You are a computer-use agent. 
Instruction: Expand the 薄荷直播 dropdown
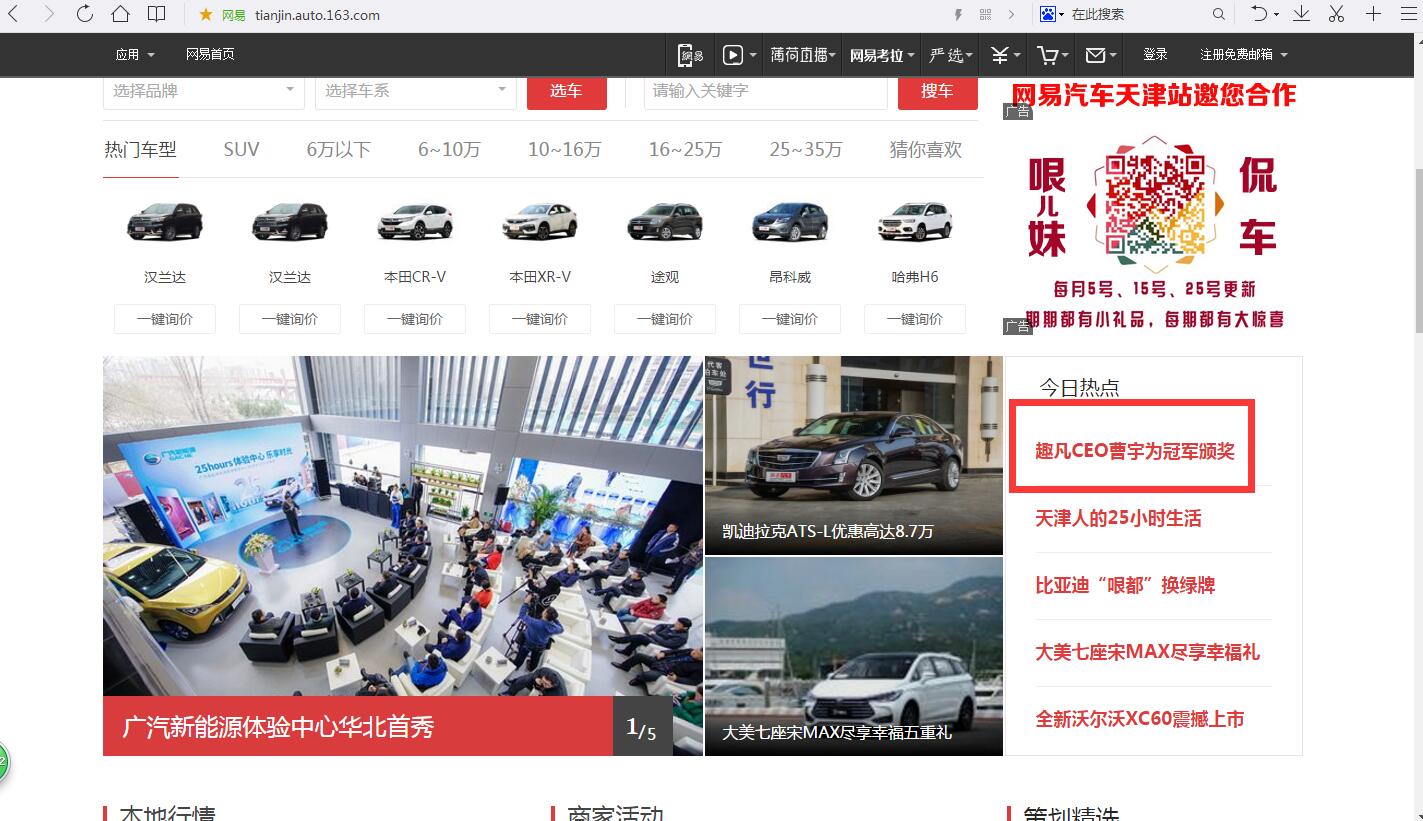[803, 55]
